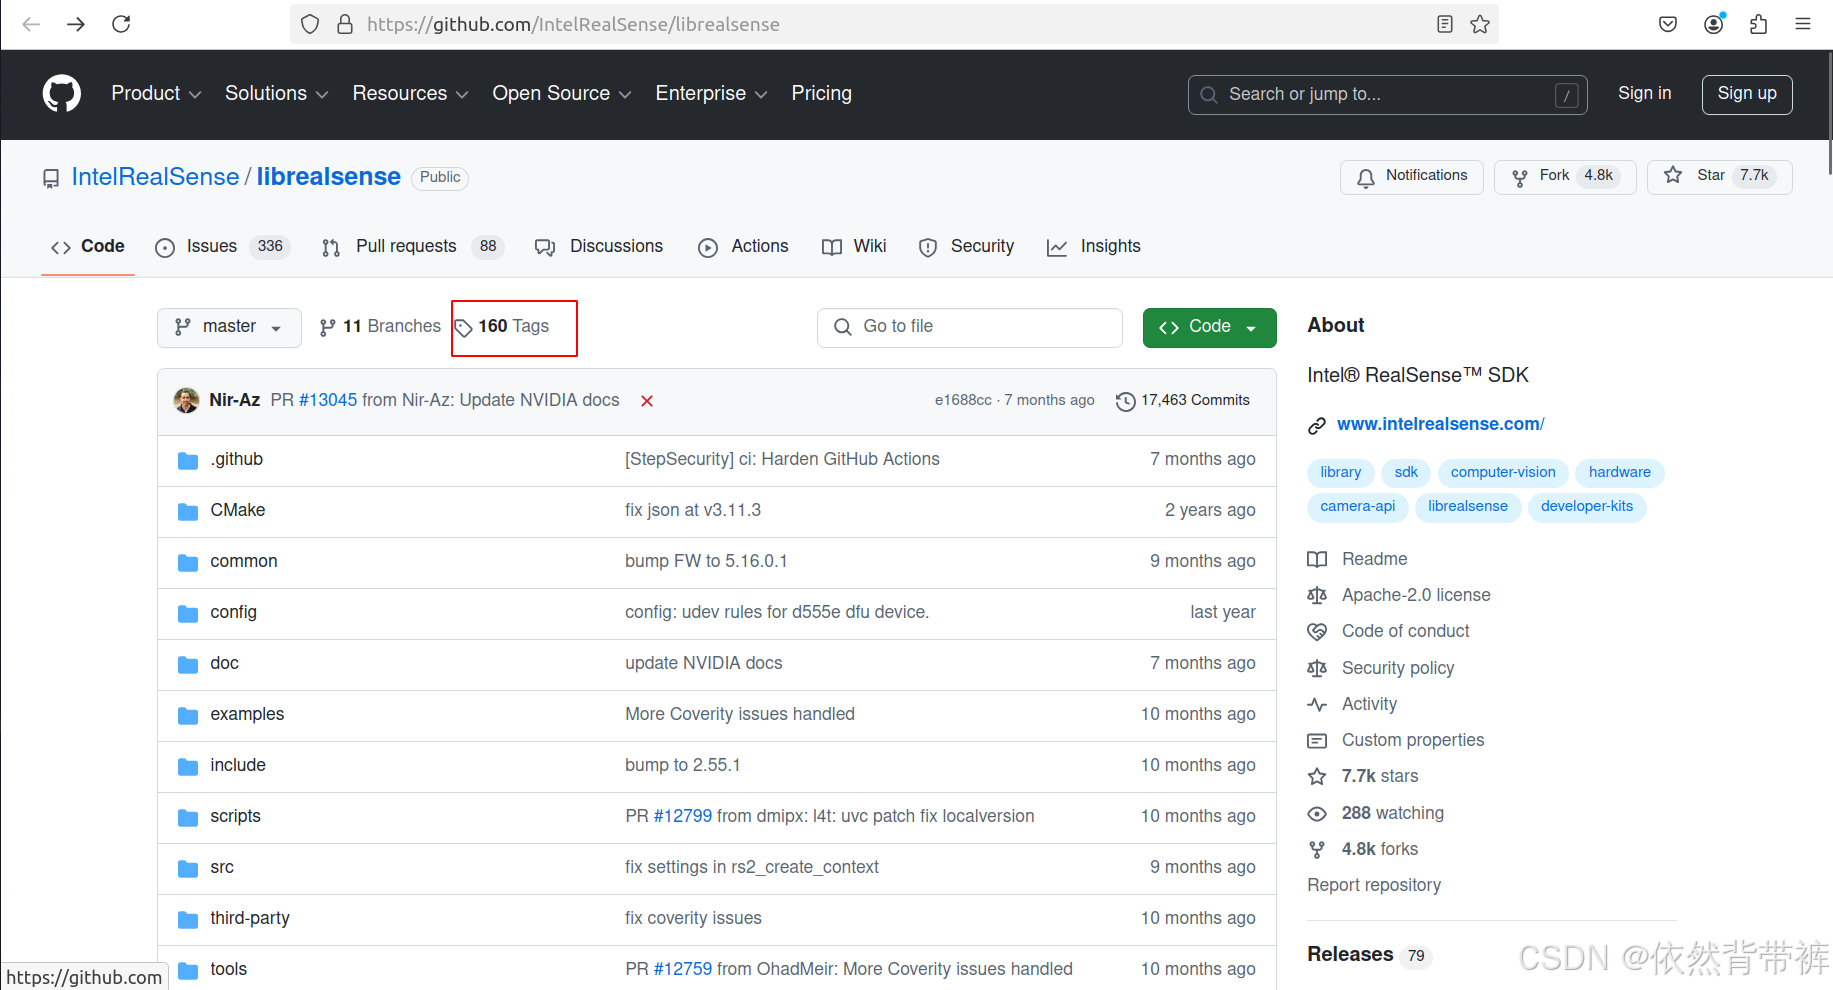
Task: Open the Discussions tab
Action: pos(599,246)
